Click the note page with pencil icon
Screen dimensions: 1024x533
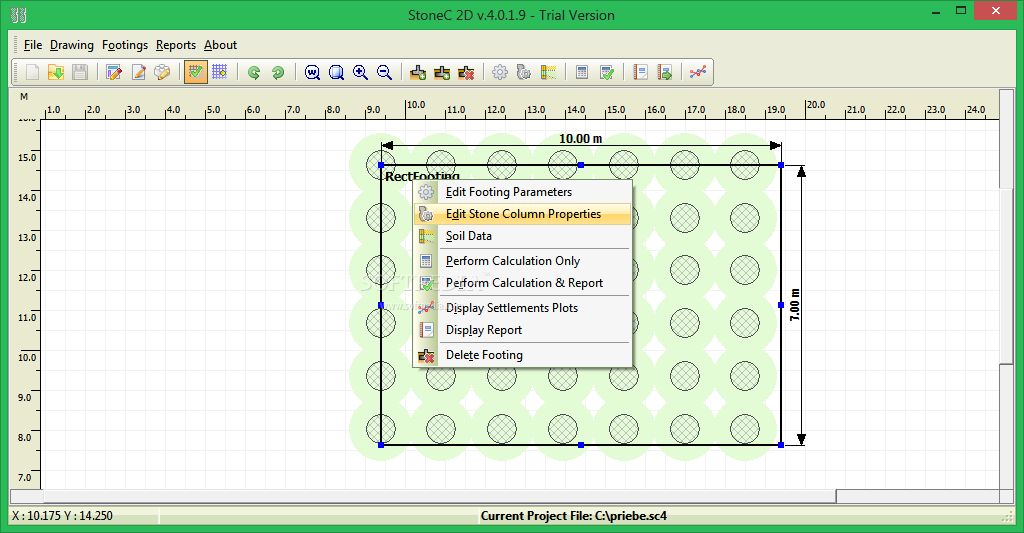(138, 72)
